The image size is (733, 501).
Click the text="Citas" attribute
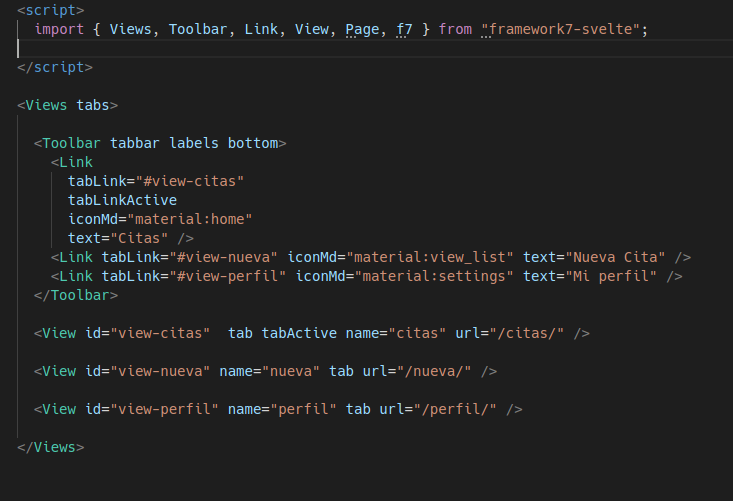tap(118, 238)
